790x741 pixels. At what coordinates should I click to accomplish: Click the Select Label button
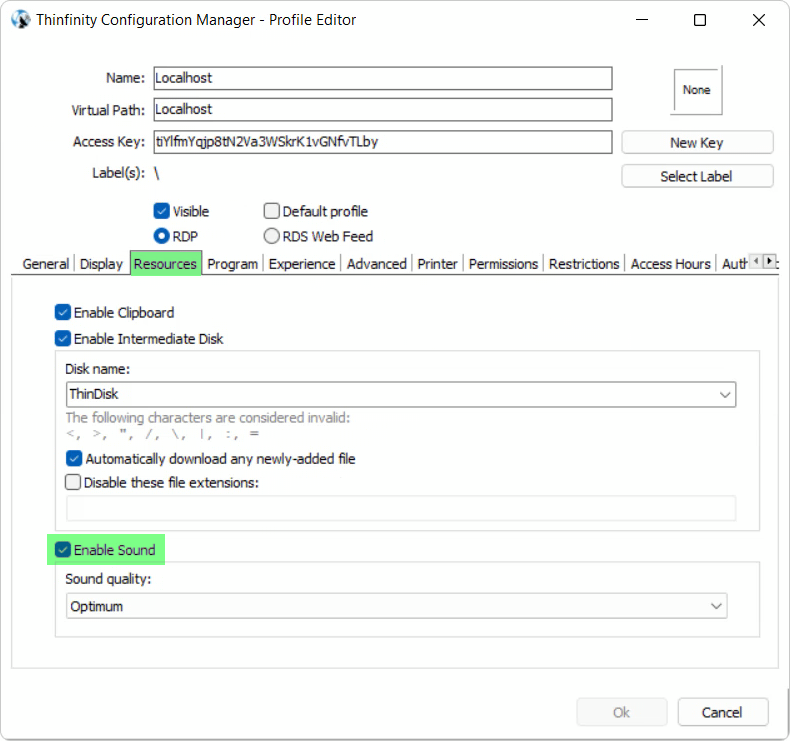[x=697, y=176]
